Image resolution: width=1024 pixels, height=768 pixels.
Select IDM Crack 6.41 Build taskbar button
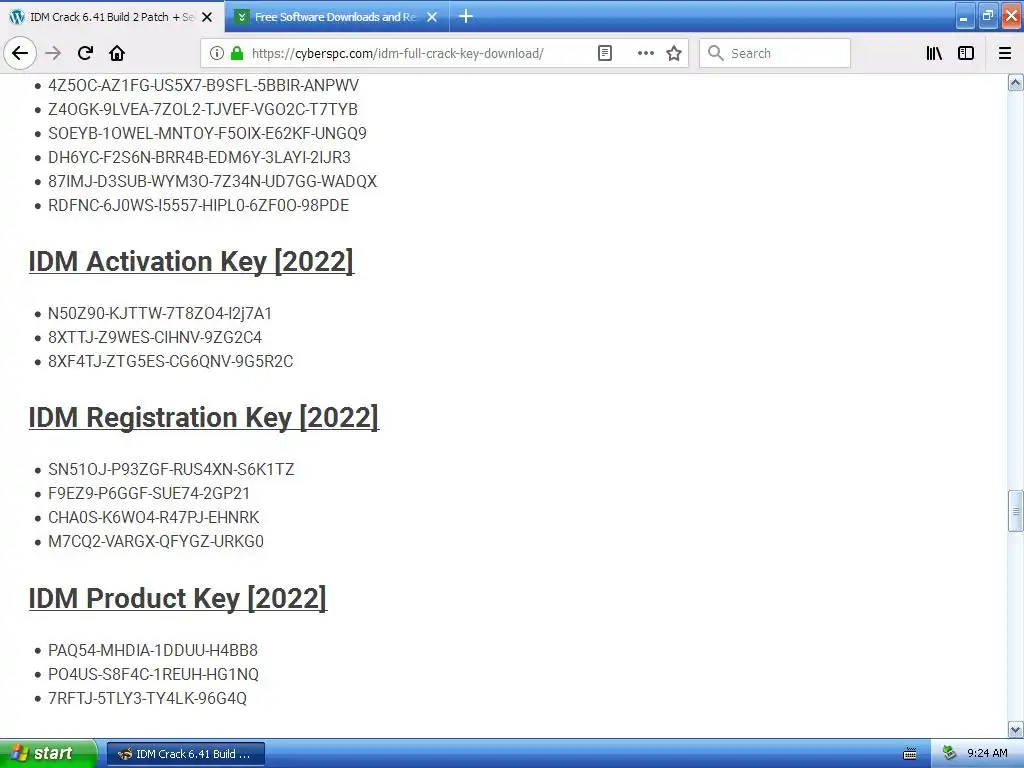tap(185, 754)
